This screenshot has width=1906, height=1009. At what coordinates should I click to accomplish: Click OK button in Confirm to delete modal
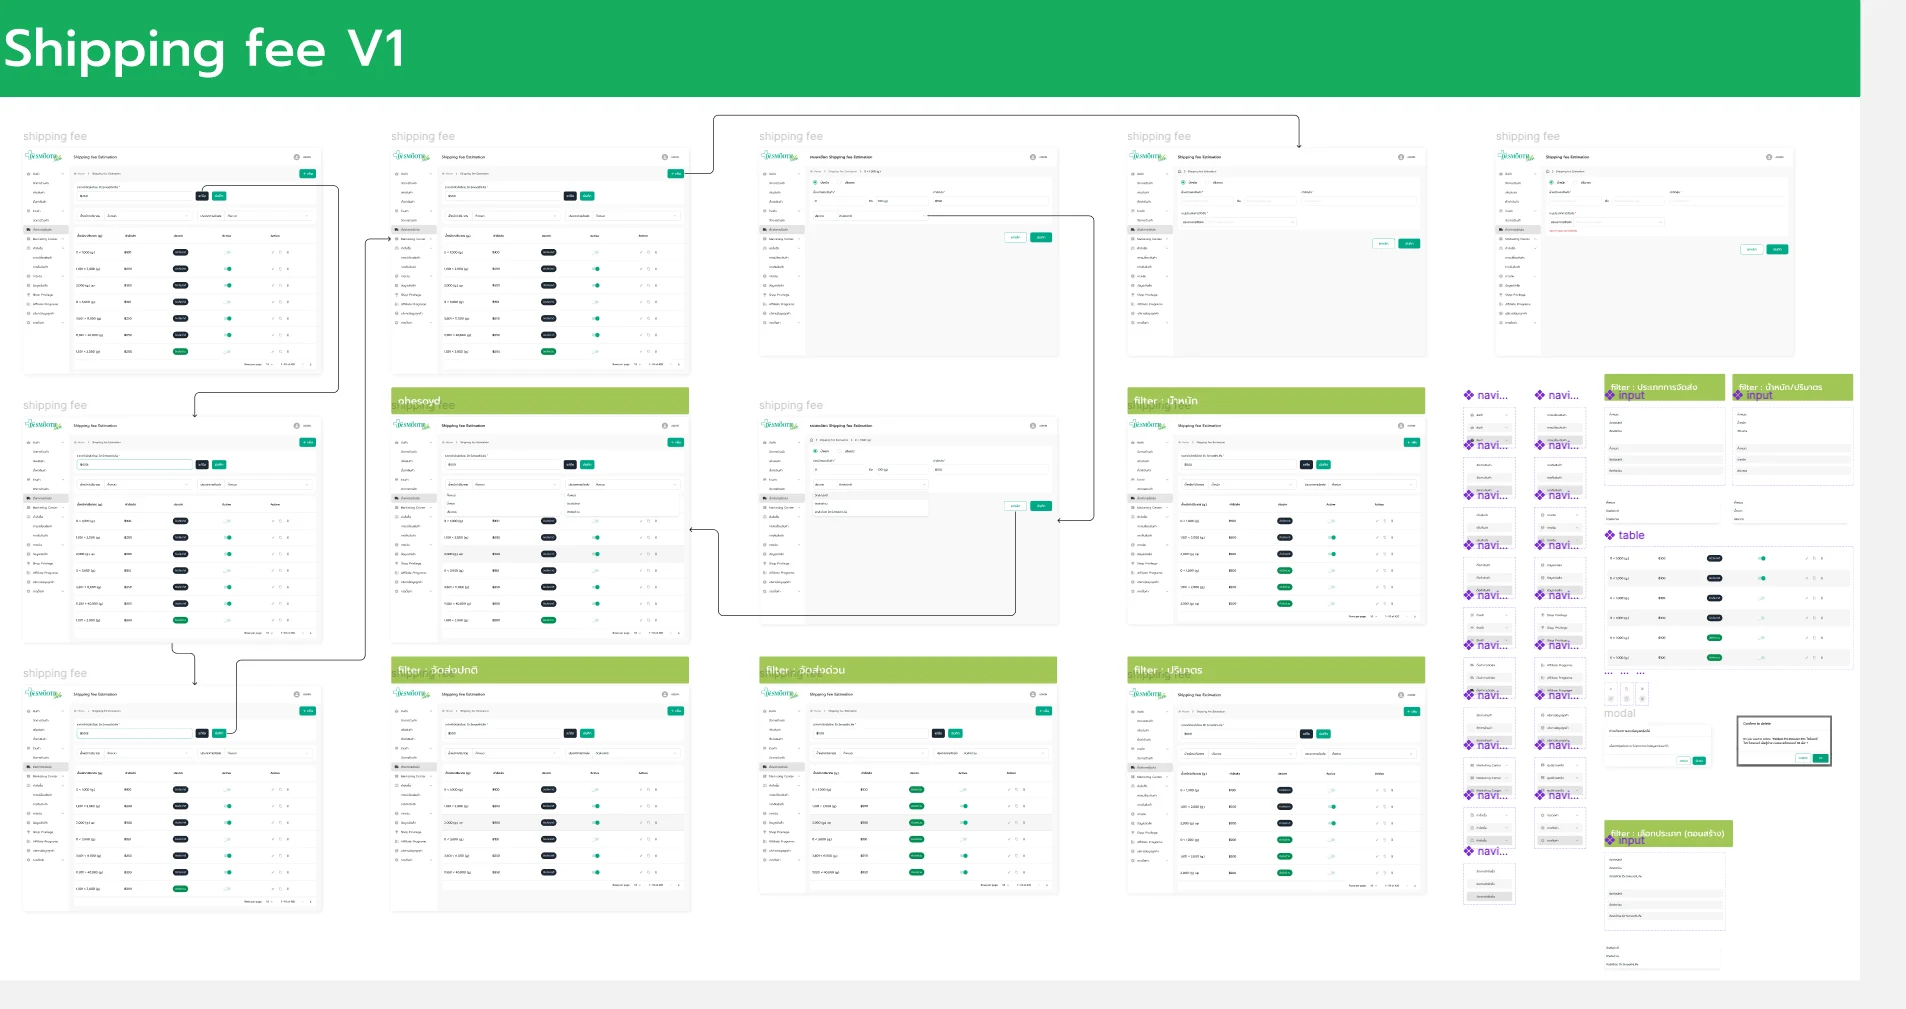(x=1821, y=758)
